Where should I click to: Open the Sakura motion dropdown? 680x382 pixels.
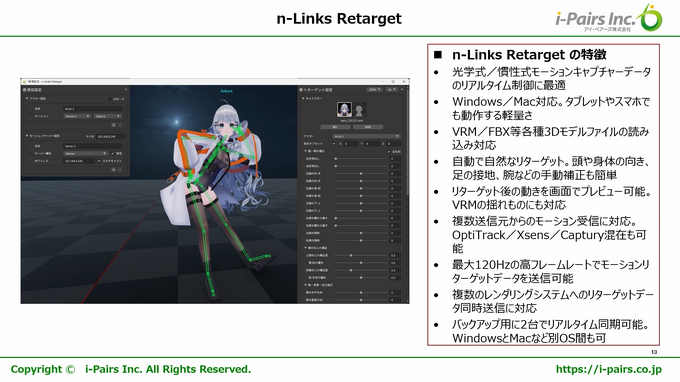[108, 116]
